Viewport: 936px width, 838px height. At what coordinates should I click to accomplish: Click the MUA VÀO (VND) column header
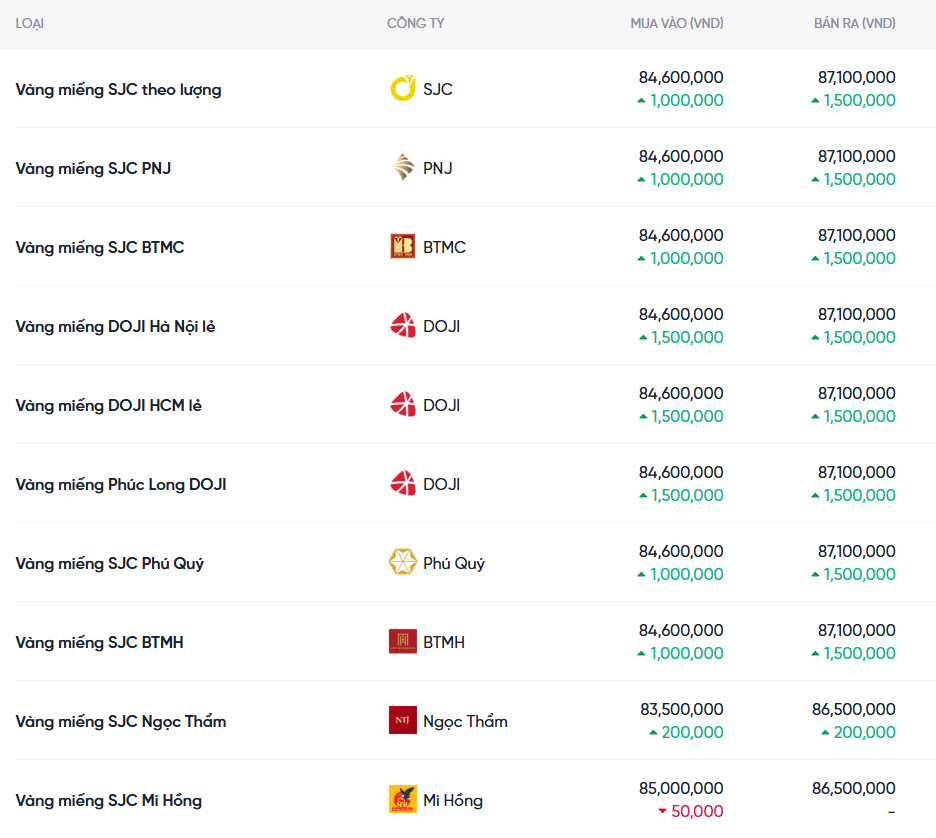point(676,23)
